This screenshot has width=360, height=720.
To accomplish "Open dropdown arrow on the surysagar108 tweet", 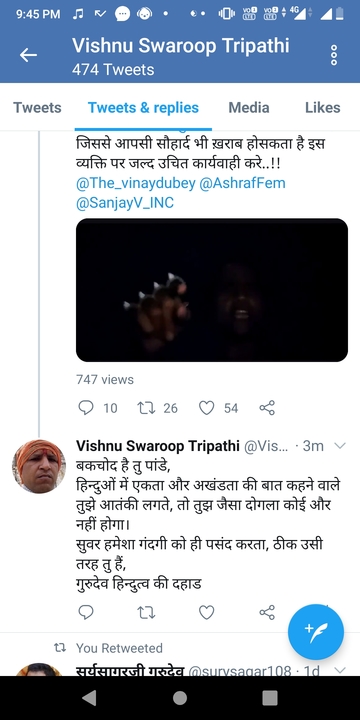I will [x=340, y=670].
